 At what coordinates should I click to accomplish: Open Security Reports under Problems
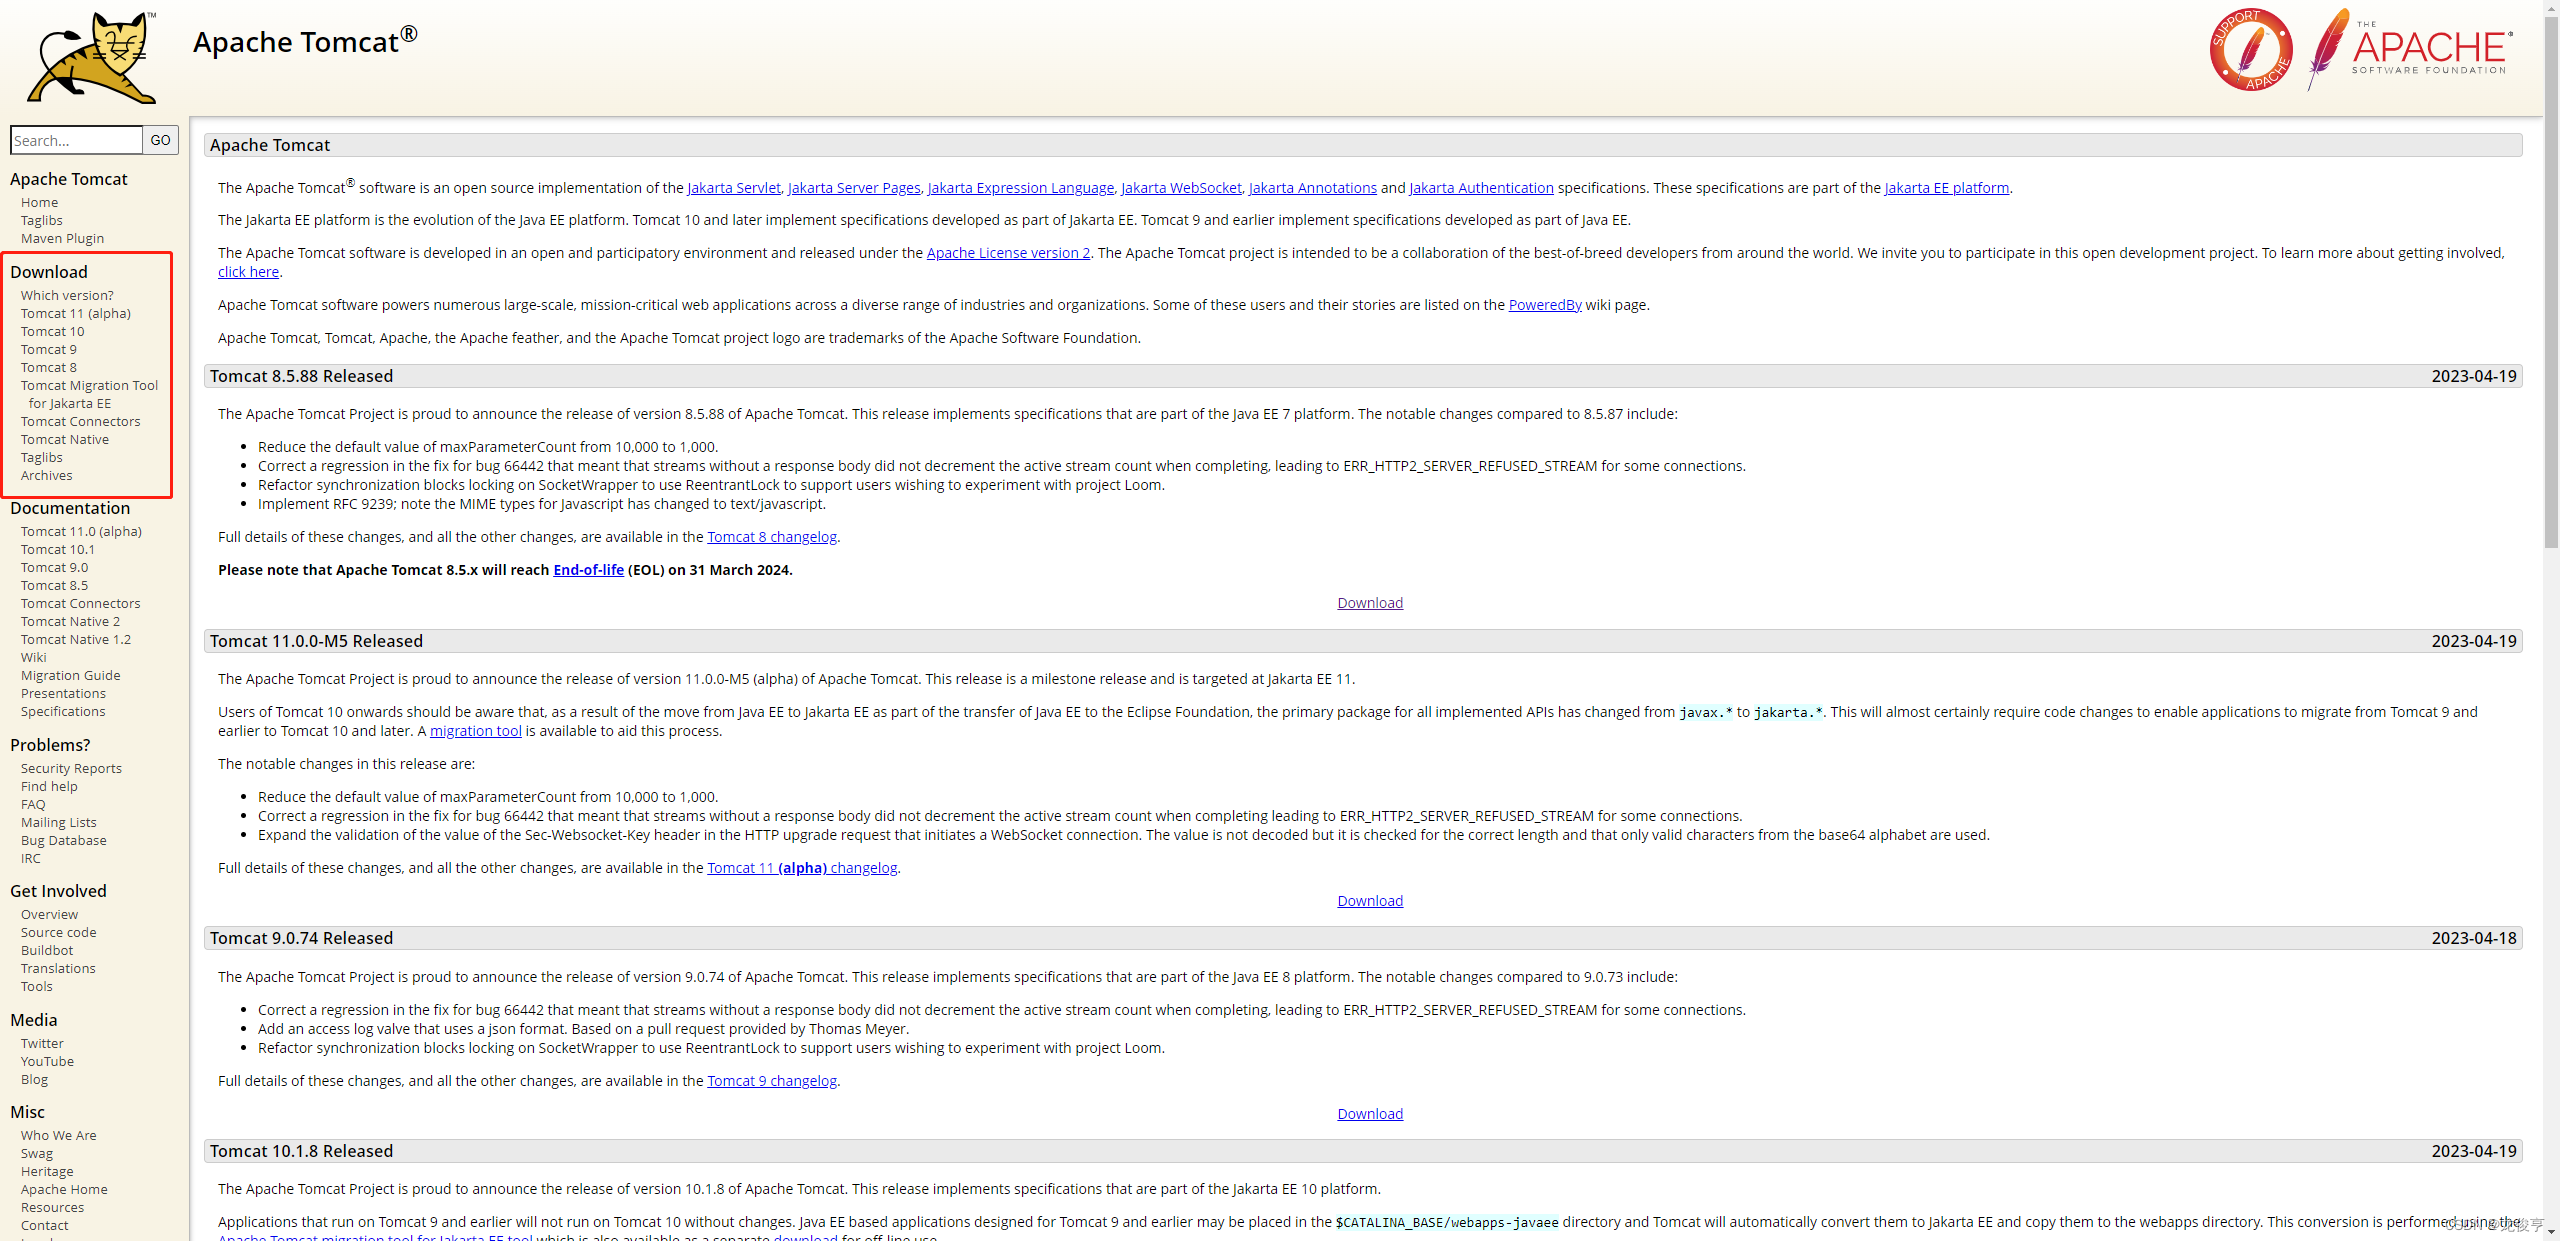coord(71,768)
